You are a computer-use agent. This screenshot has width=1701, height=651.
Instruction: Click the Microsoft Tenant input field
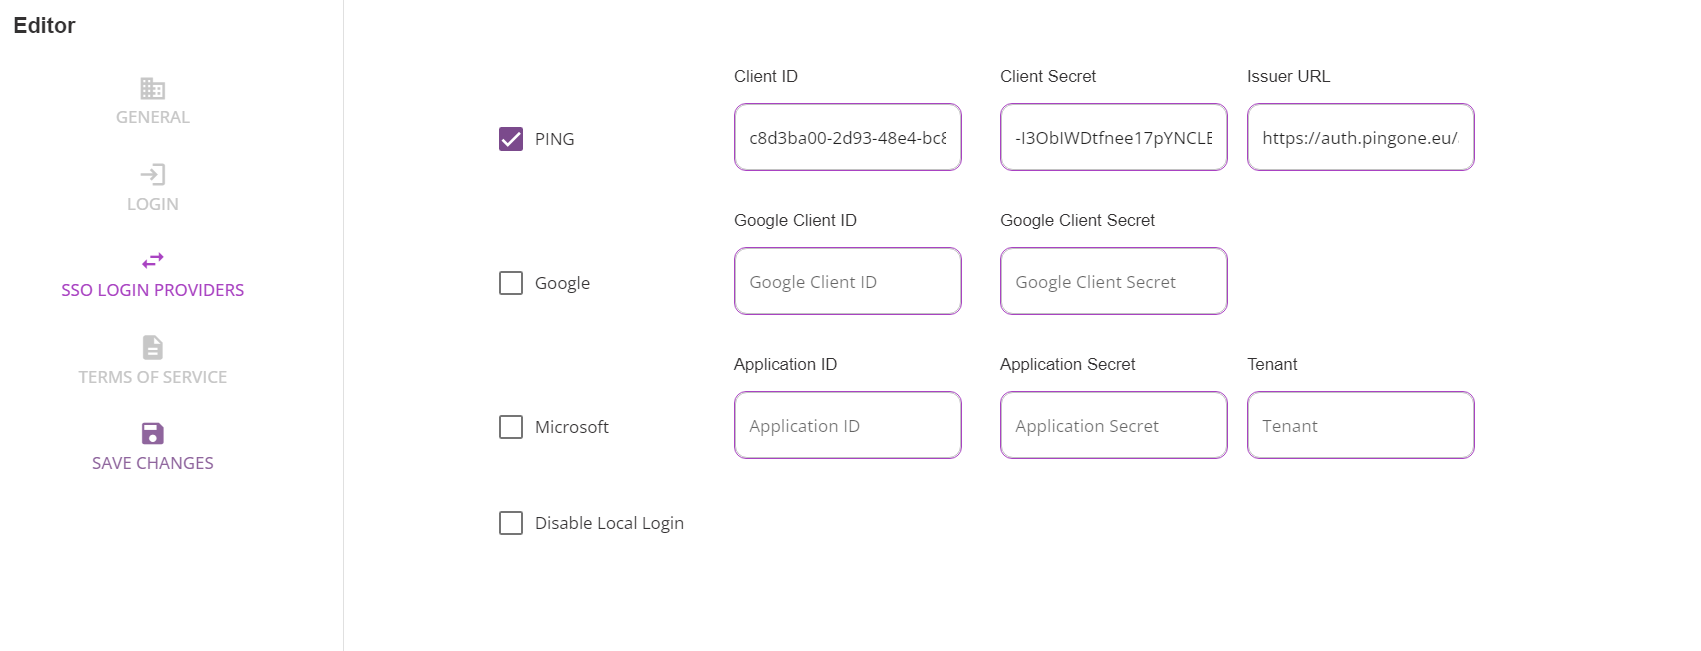(1360, 426)
